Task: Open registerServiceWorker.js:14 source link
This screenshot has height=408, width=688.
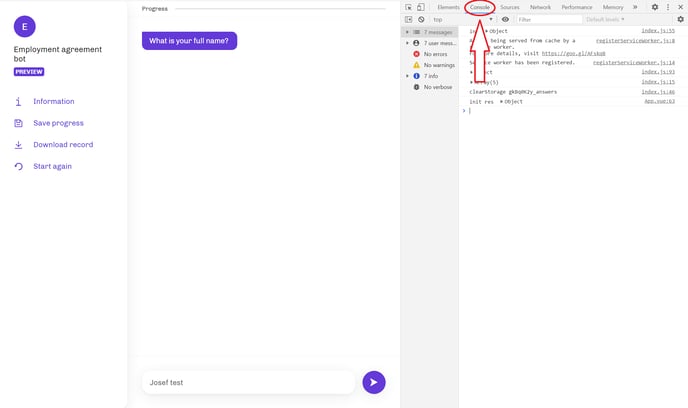Action: [x=634, y=63]
